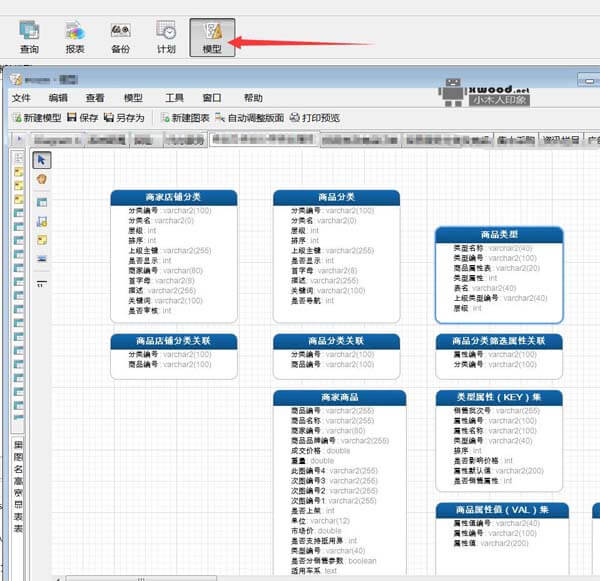
Task: Open the 计划 (Schedule) toolbar icon
Action: [x=166, y=37]
